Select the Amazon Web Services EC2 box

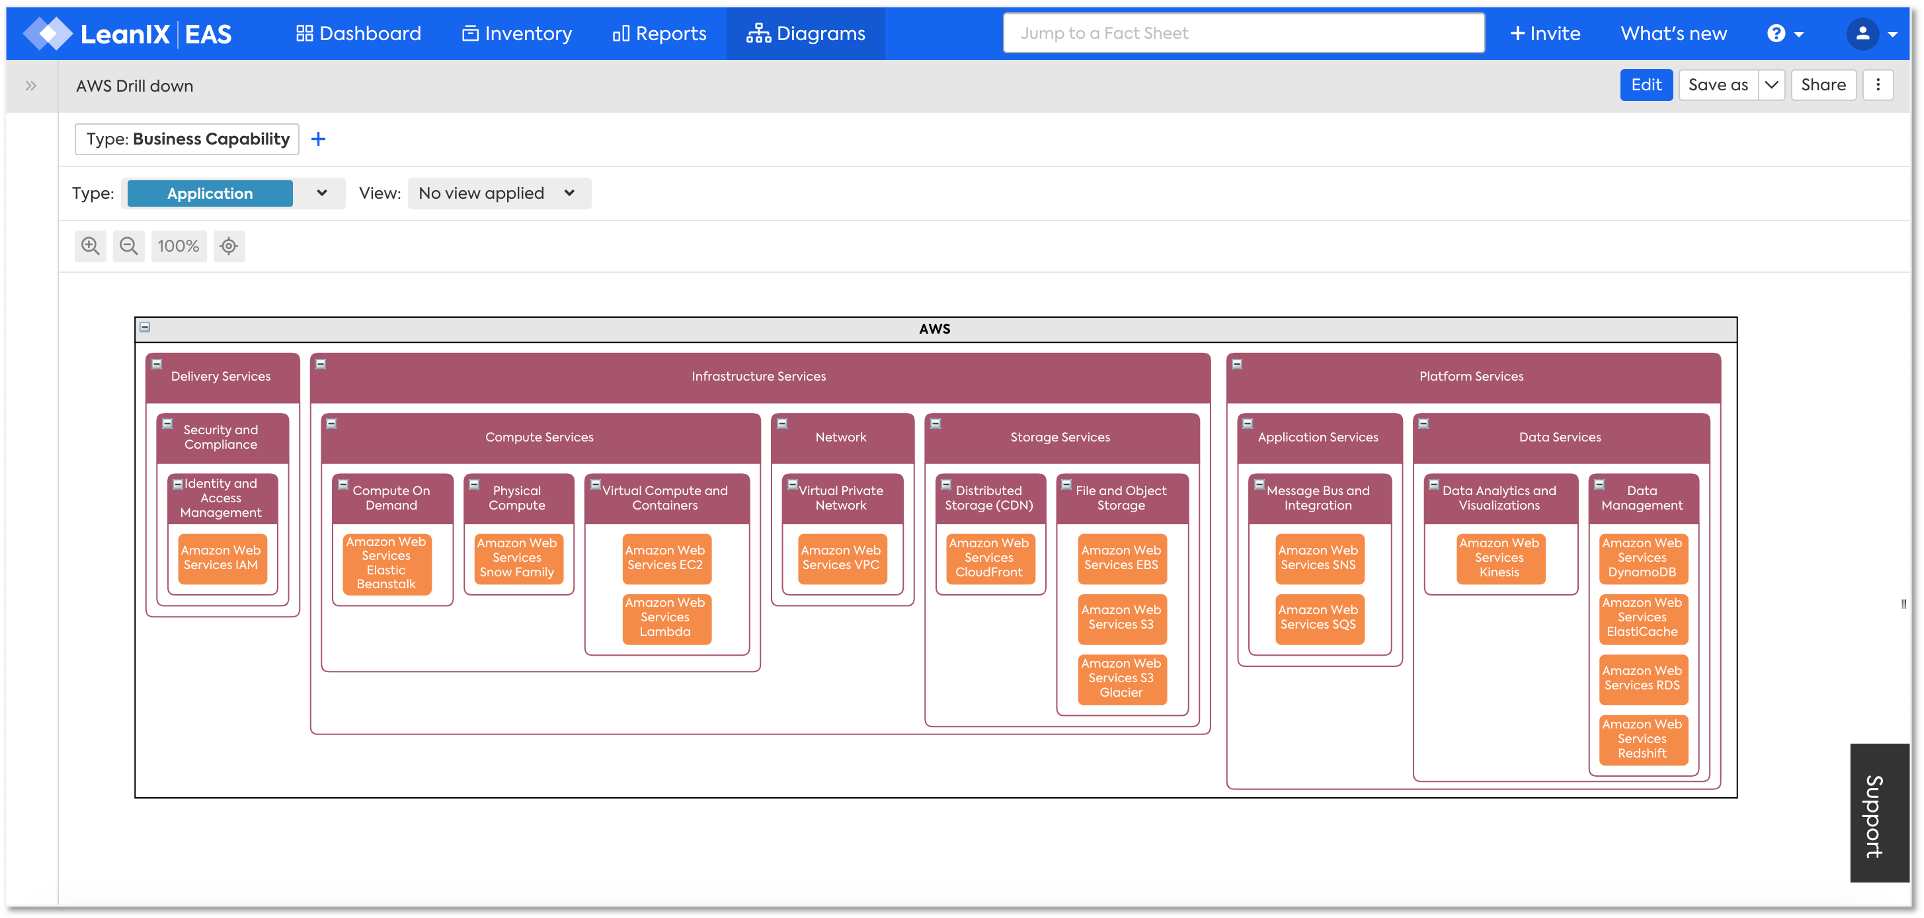pyautogui.click(x=666, y=558)
